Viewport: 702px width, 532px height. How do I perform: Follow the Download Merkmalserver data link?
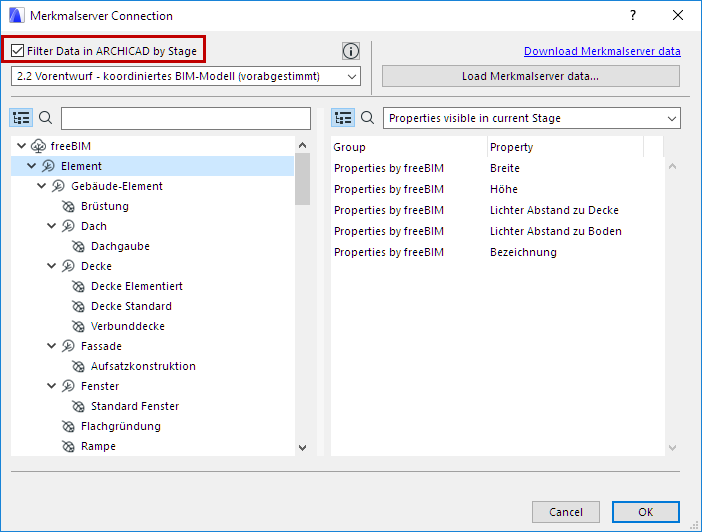tap(602, 51)
